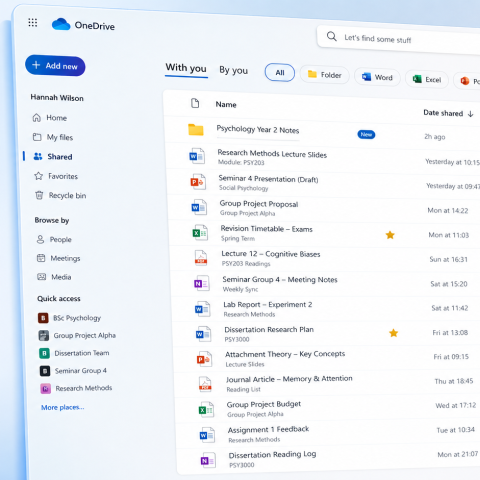
Task: Click 'Thu at 18:45' date cell
Action: (454, 381)
